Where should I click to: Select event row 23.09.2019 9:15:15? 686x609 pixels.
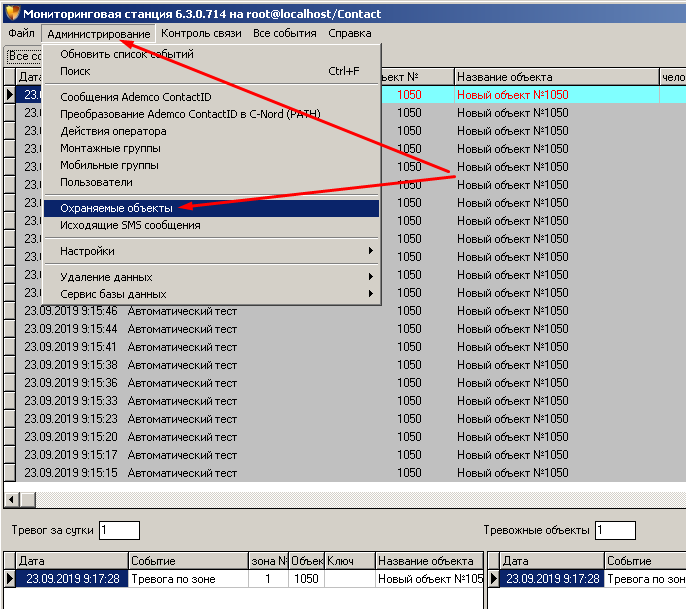(x=351, y=473)
